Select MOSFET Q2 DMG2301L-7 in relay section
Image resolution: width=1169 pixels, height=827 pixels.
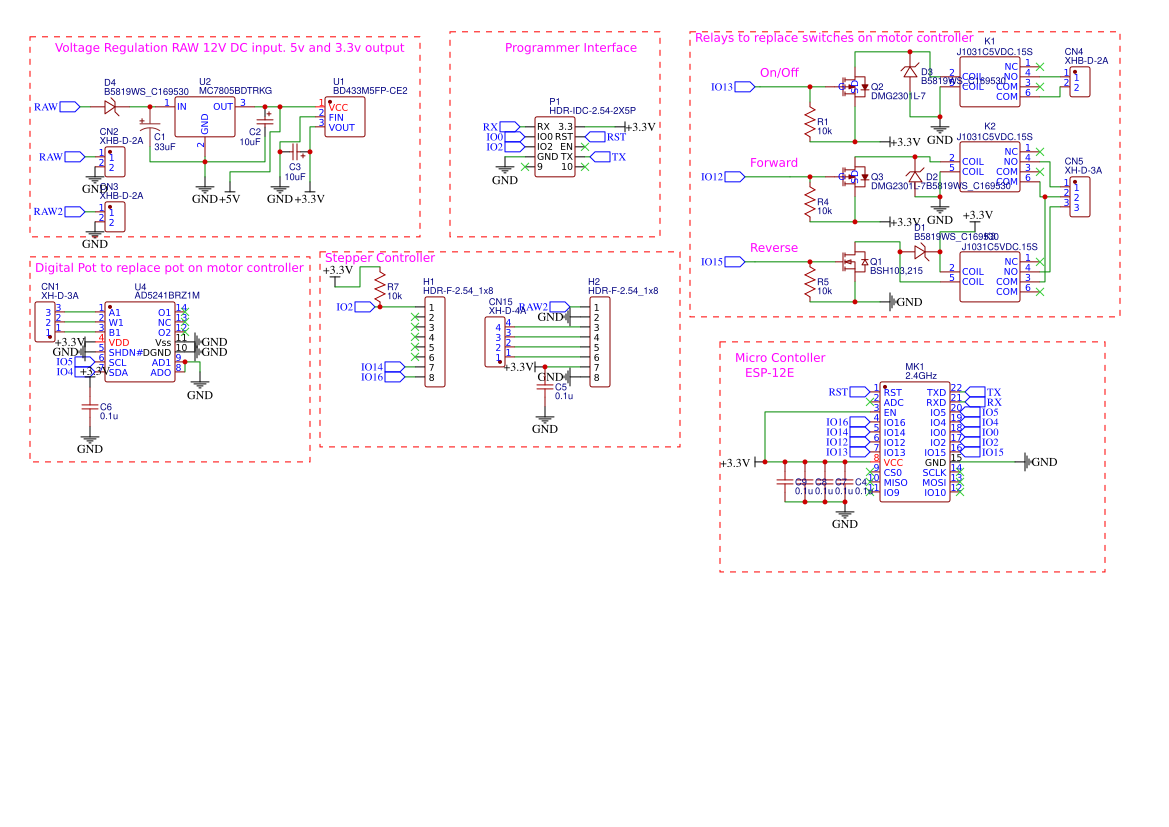click(x=856, y=87)
